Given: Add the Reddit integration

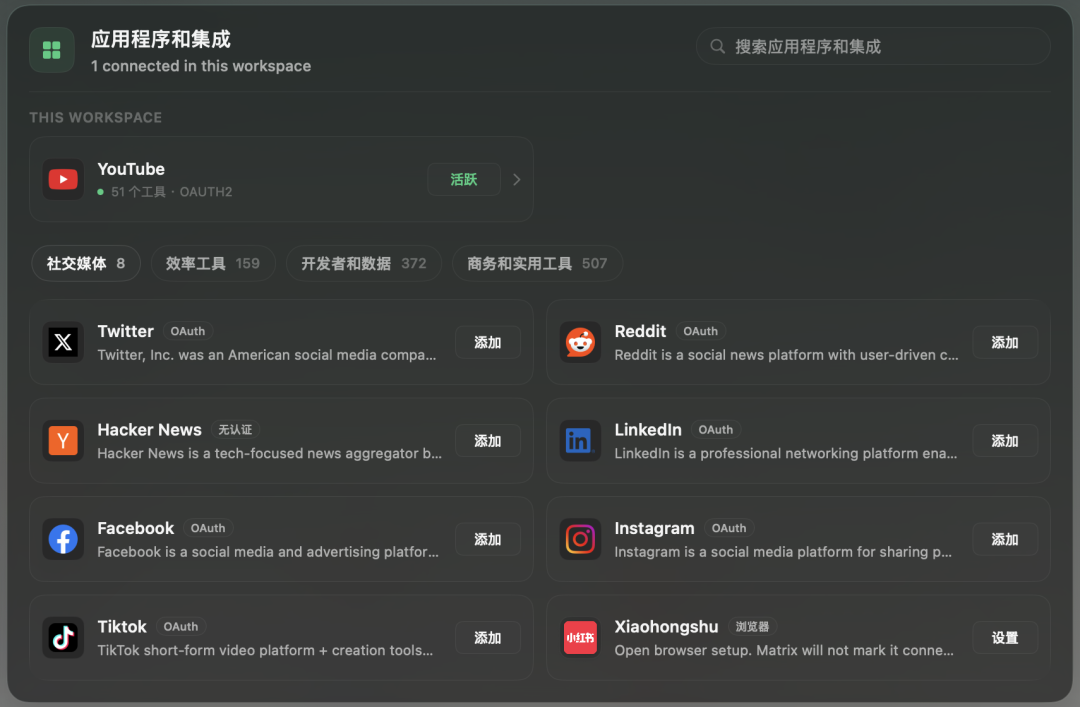Looking at the screenshot, I should (x=1005, y=342).
